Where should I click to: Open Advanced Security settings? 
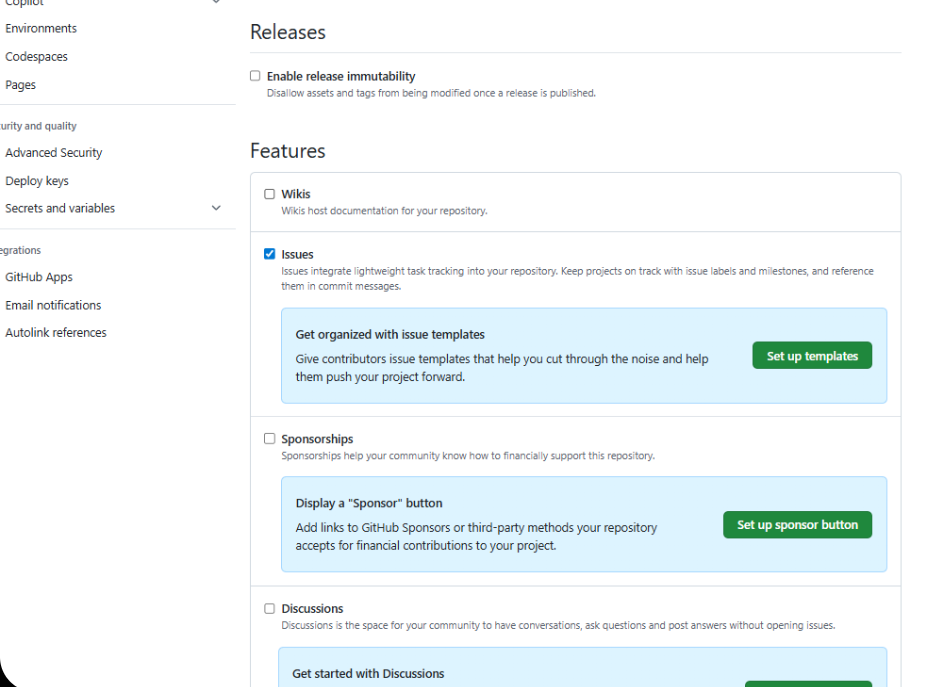tap(54, 152)
